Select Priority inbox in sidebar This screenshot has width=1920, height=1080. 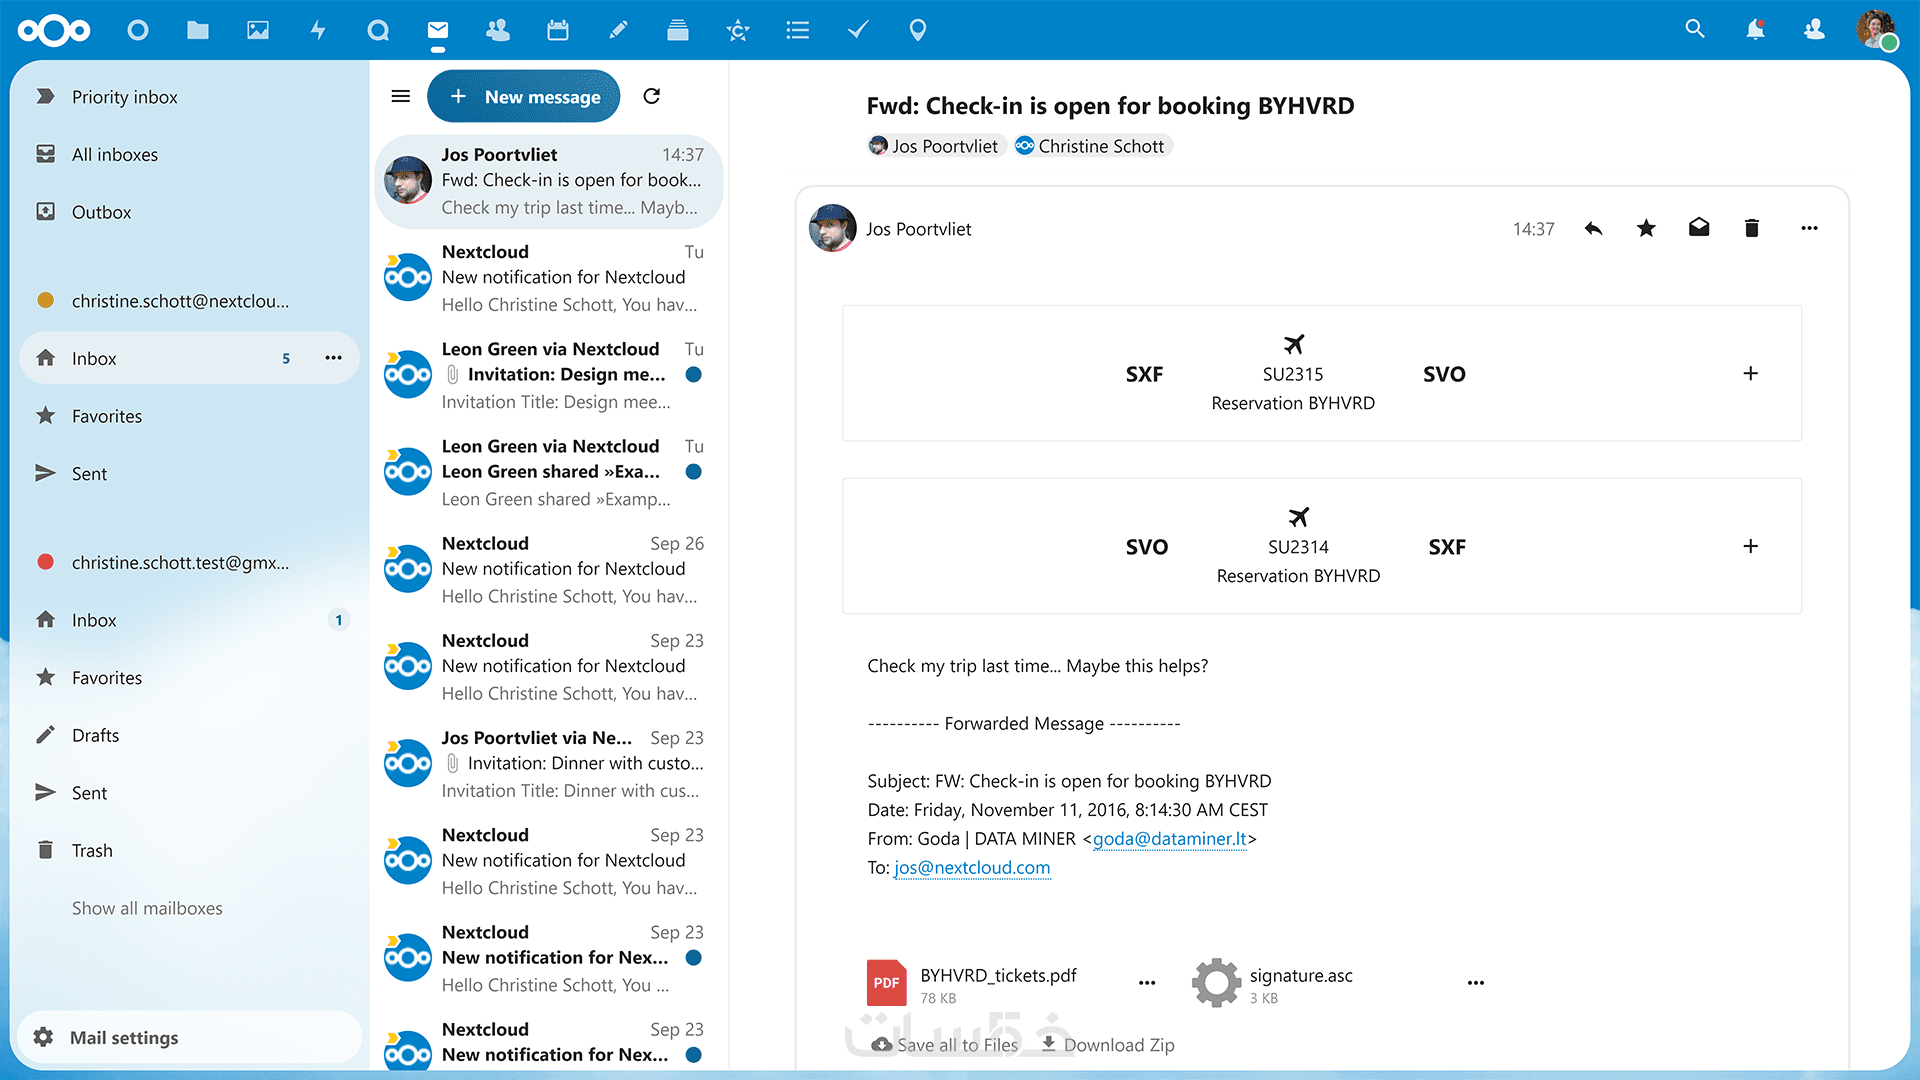pos(124,97)
